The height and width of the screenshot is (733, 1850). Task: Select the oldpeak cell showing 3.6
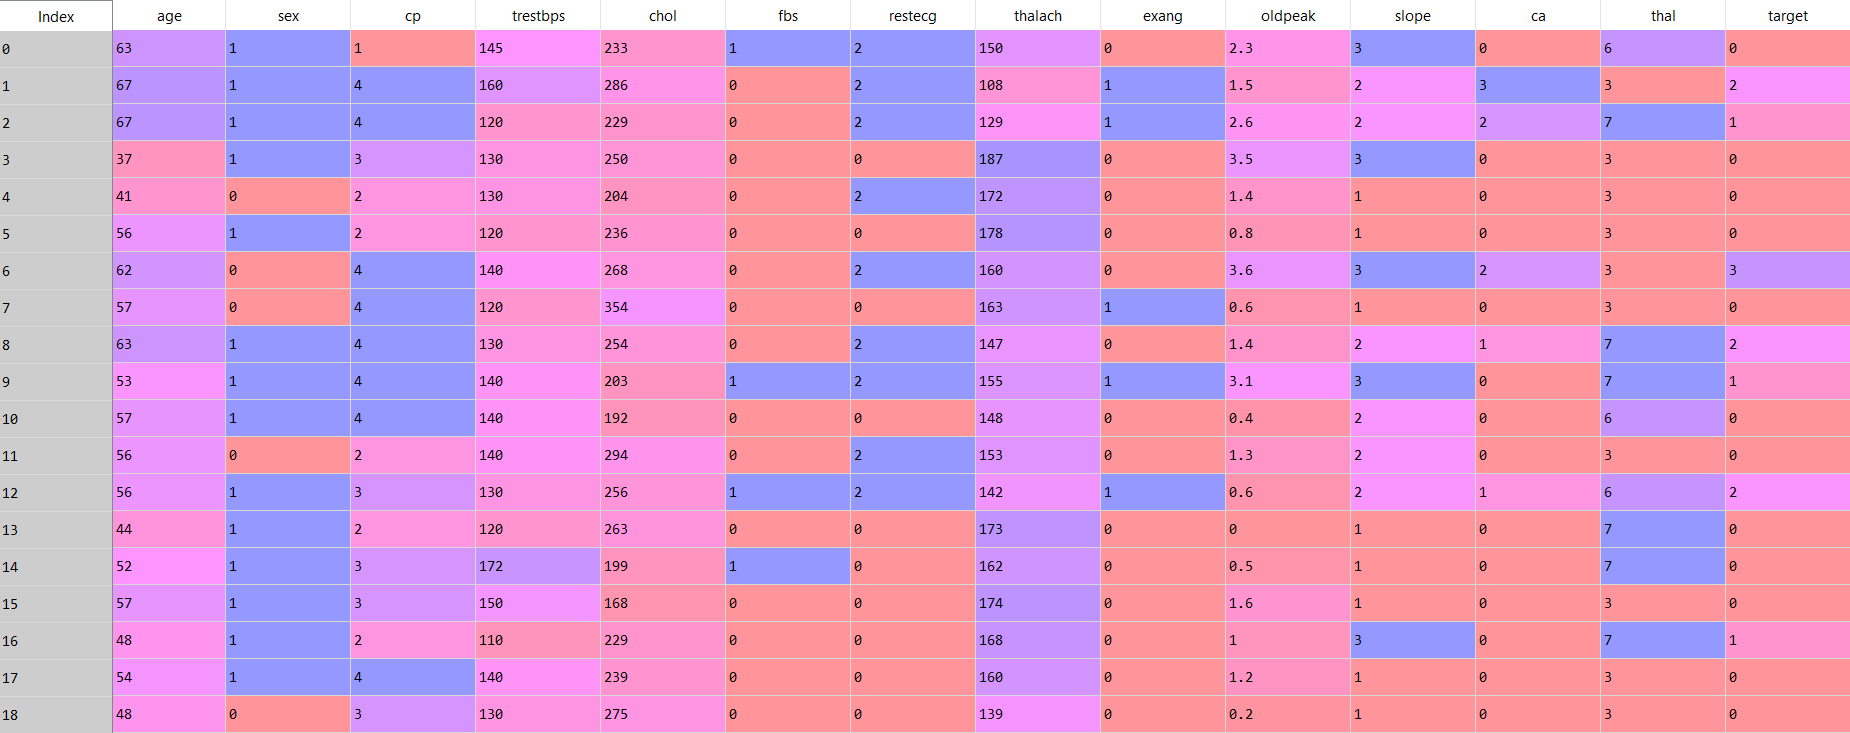(1287, 270)
